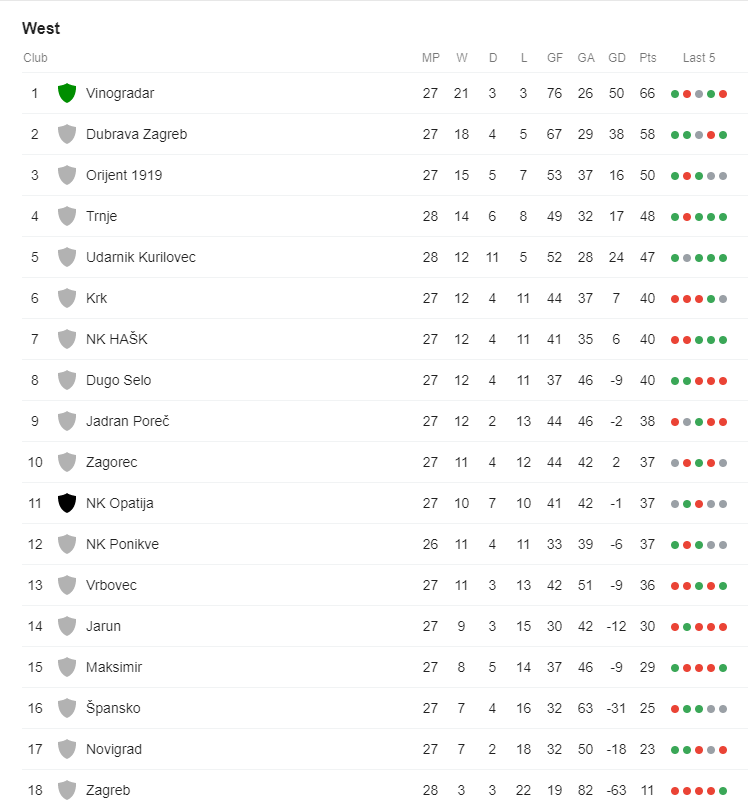Open the Trnje club link

coord(101,216)
